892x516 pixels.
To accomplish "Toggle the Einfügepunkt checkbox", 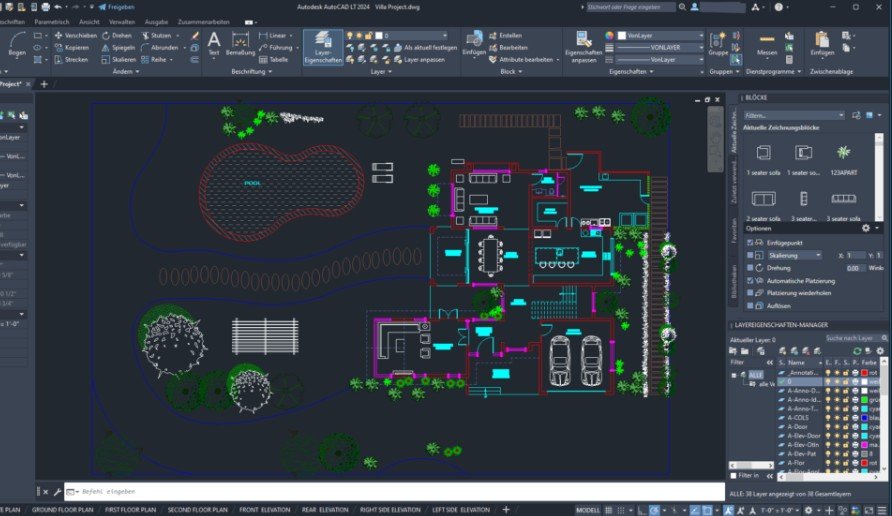I will pyautogui.click(x=749, y=243).
